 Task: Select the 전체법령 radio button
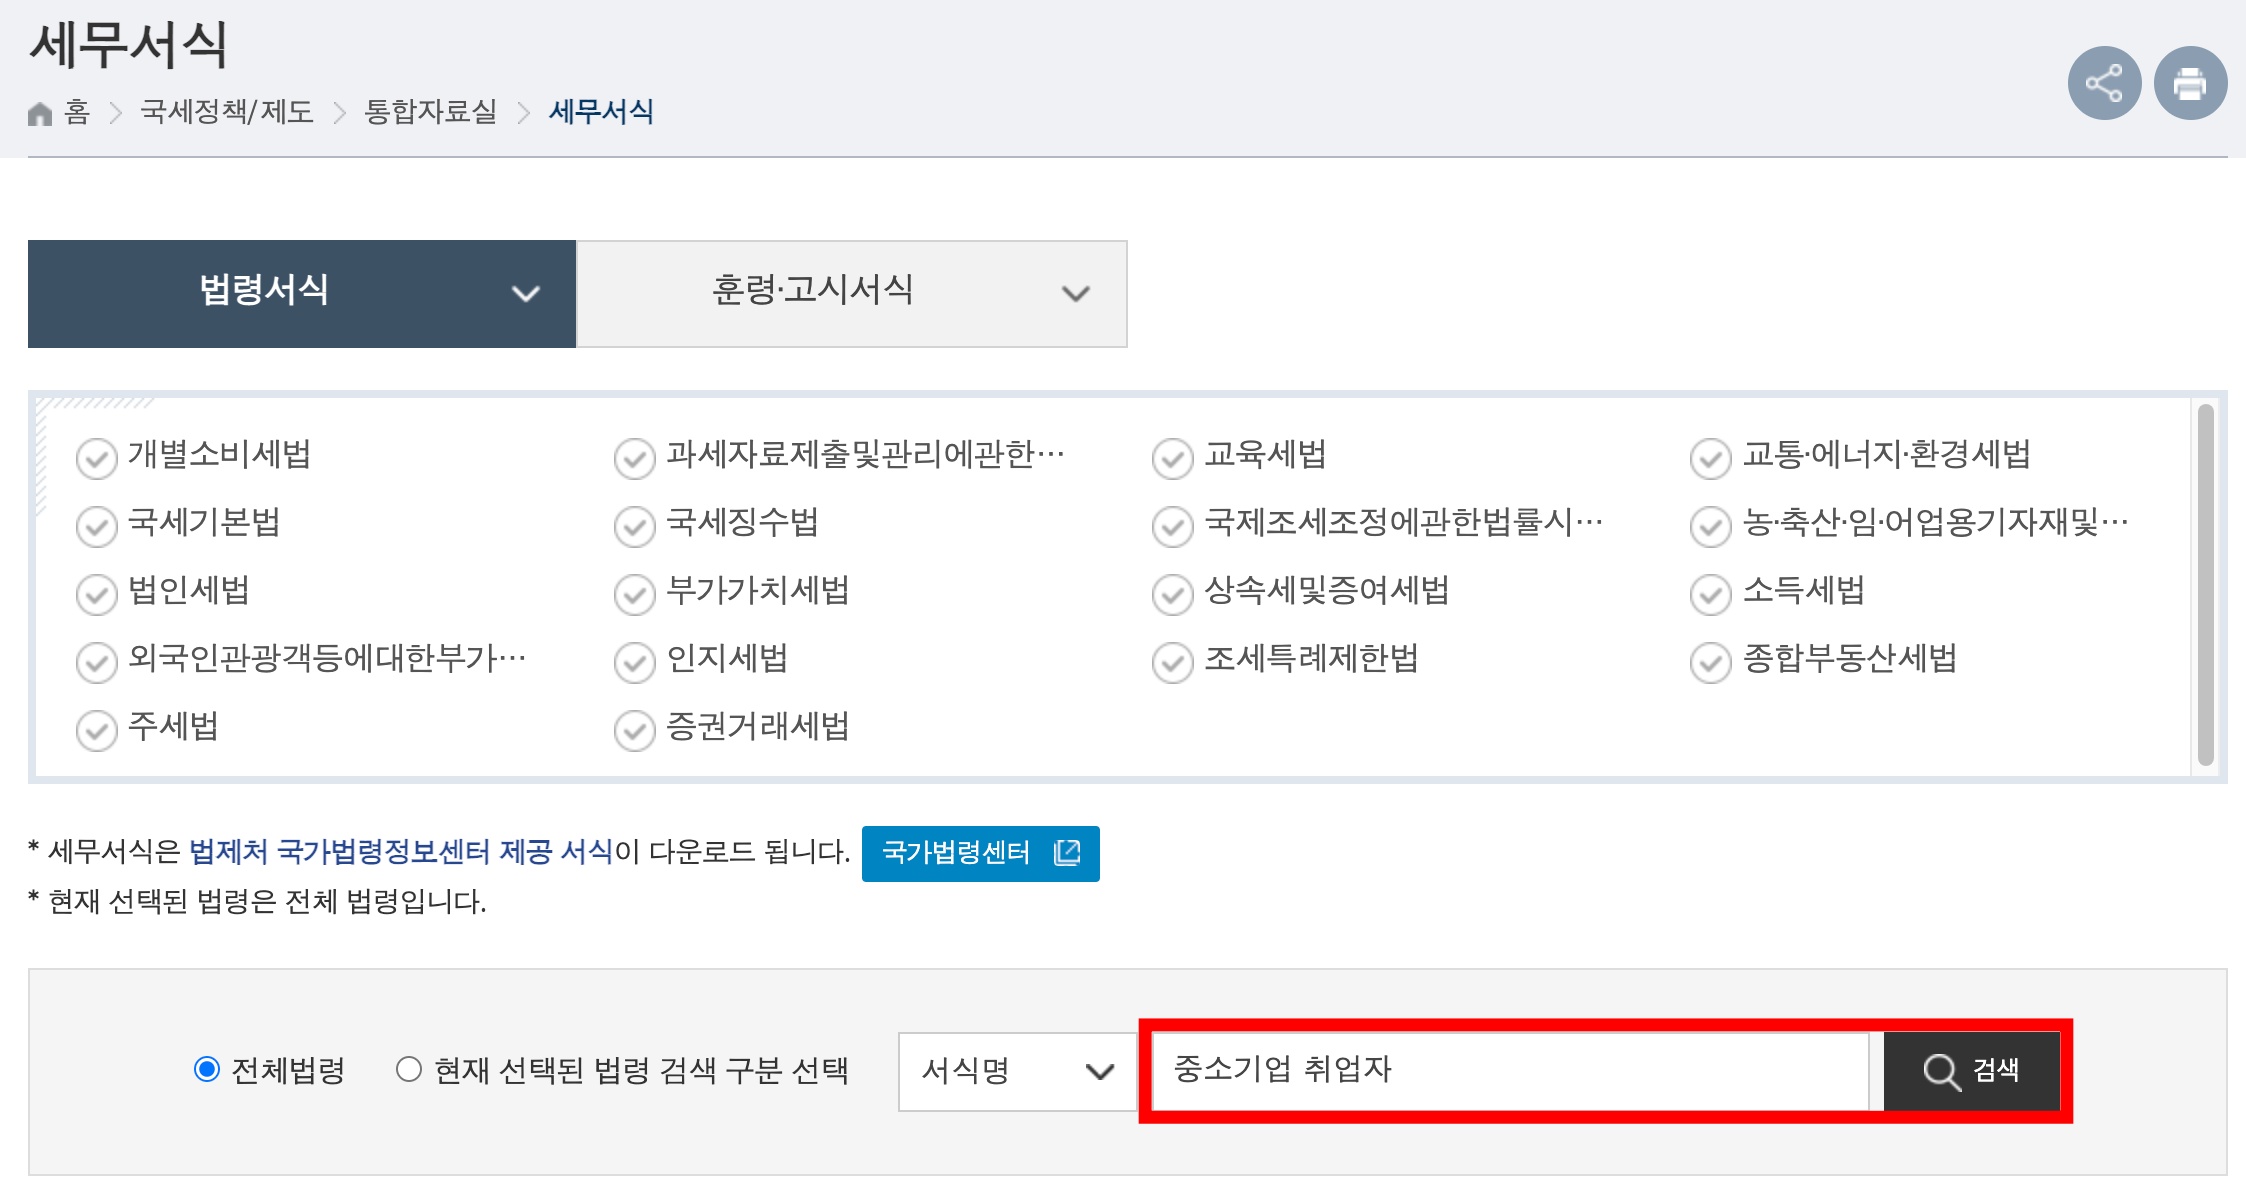[207, 1070]
